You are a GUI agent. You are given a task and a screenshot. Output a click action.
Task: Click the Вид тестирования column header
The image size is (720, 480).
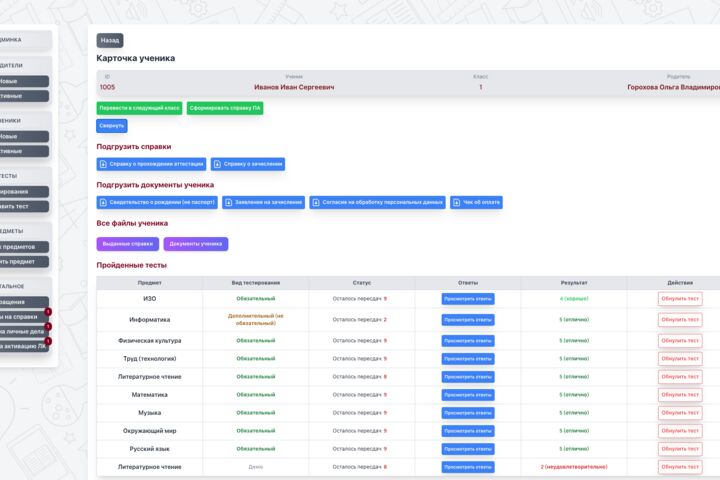(256, 283)
